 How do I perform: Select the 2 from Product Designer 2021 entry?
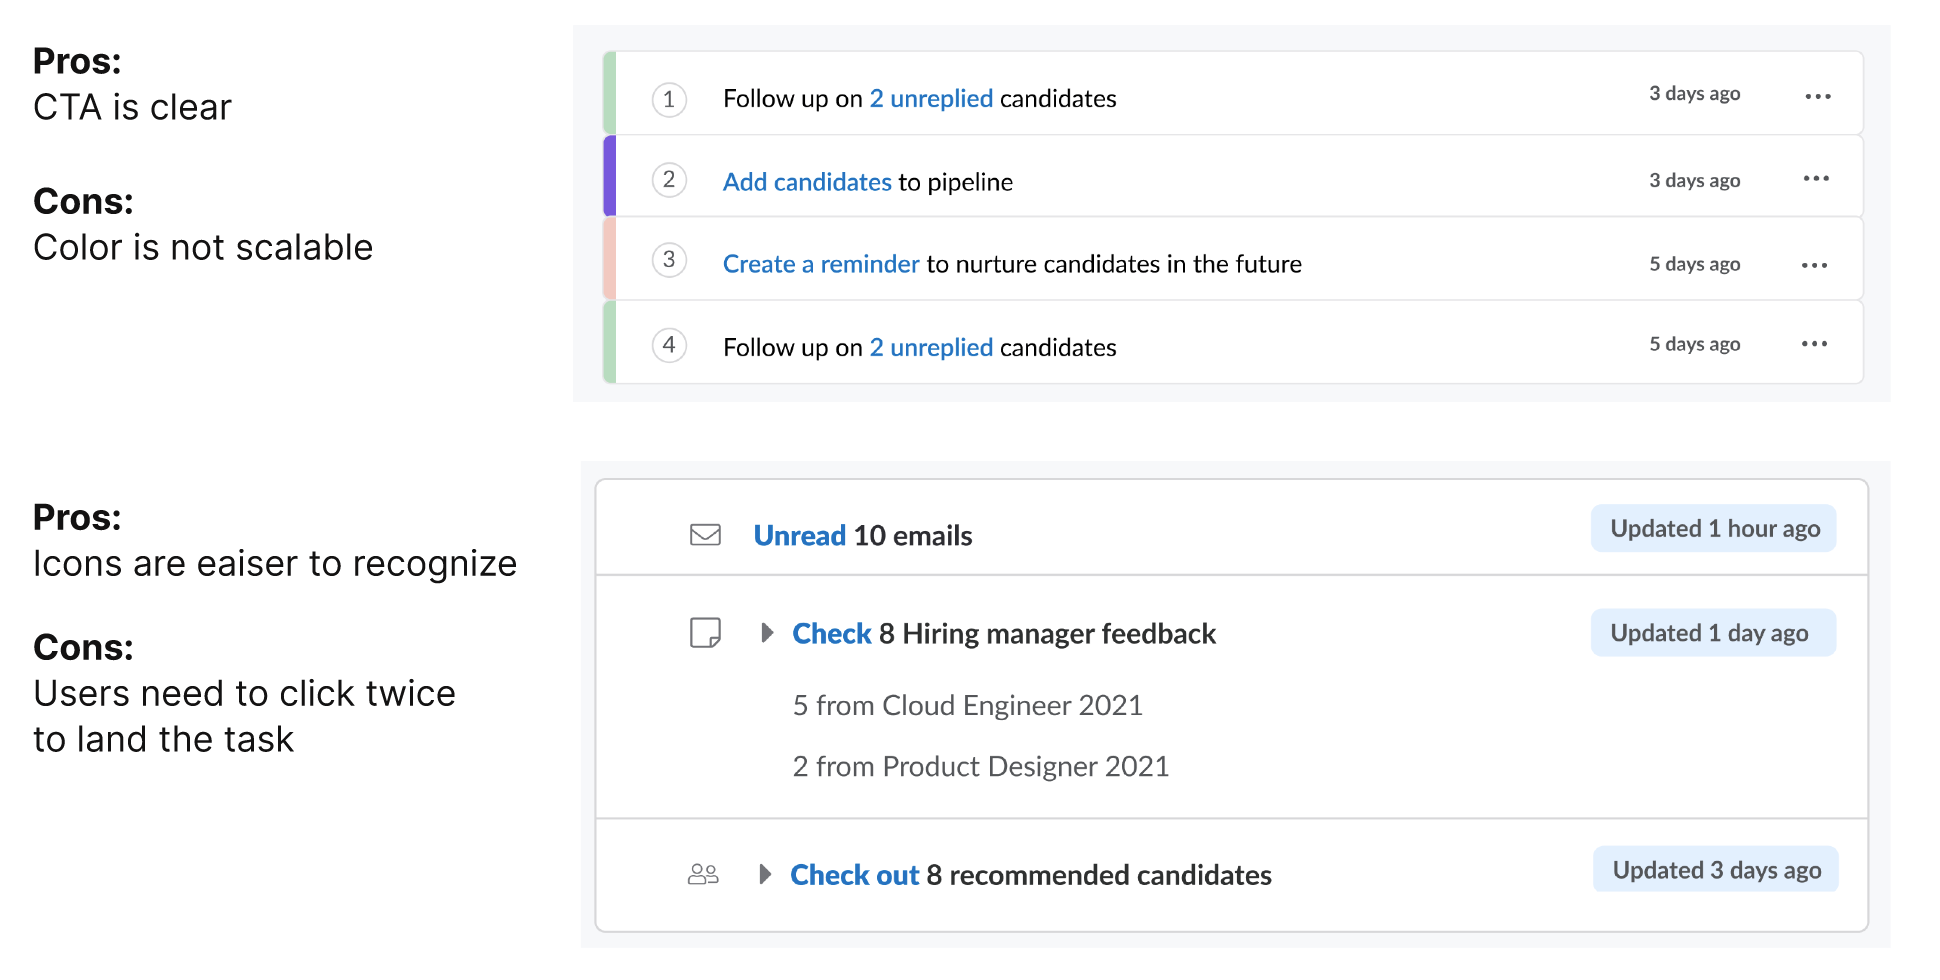point(980,767)
